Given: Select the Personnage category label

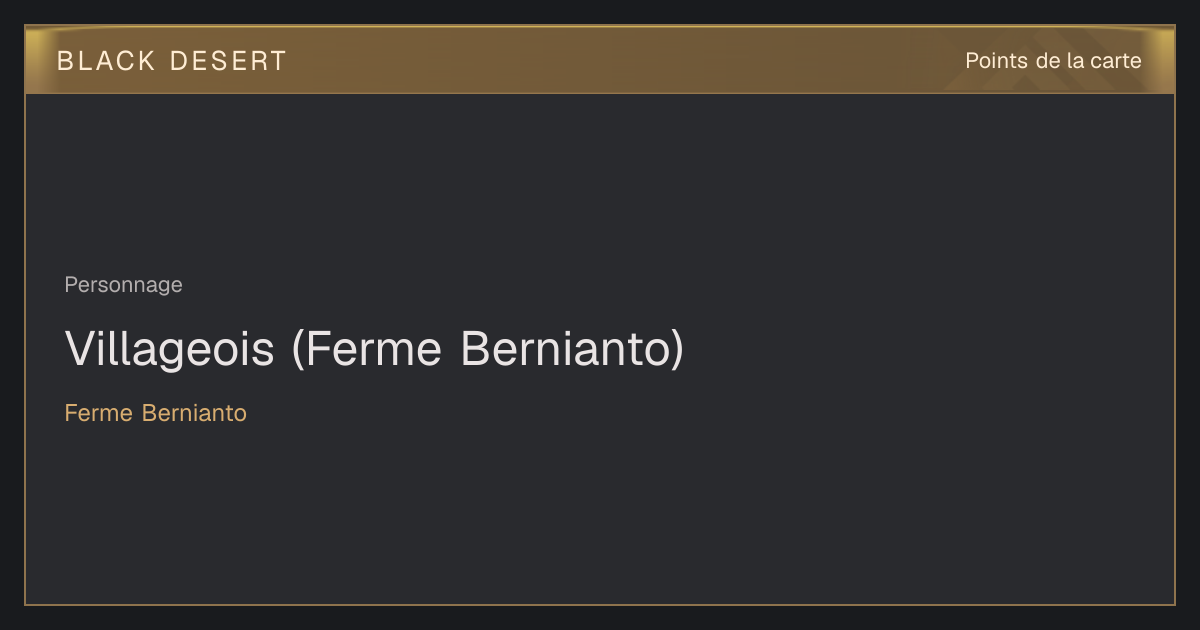Looking at the screenshot, I should [x=123, y=285].
